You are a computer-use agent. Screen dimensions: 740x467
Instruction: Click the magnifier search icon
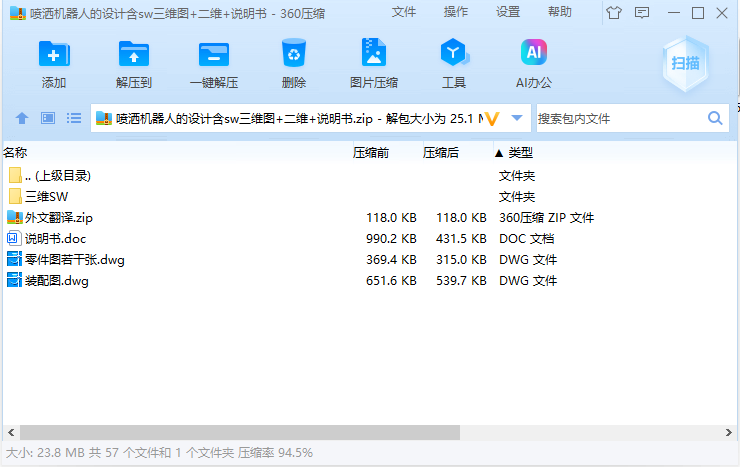(715, 118)
